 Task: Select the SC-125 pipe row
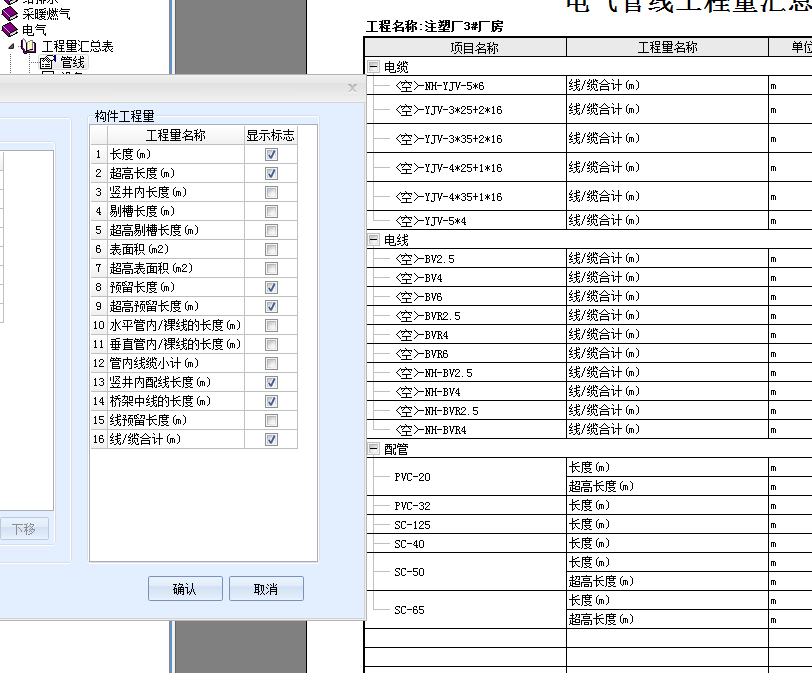point(412,525)
